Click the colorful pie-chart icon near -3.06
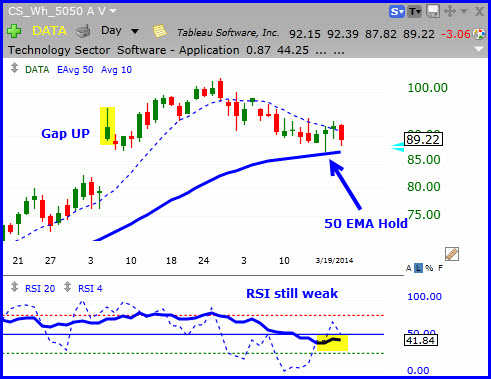Viewport: 491px width, 379px height. pos(480,34)
